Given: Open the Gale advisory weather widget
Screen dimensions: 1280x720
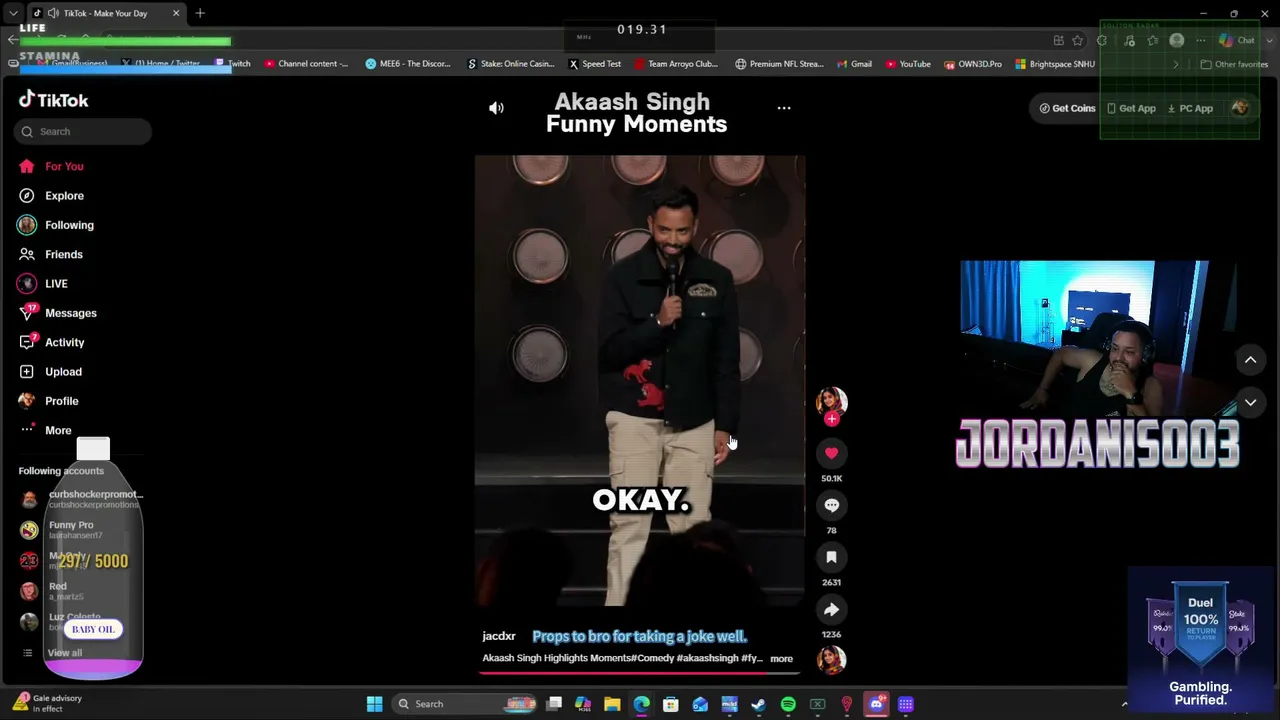Looking at the screenshot, I should click(x=48, y=703).
